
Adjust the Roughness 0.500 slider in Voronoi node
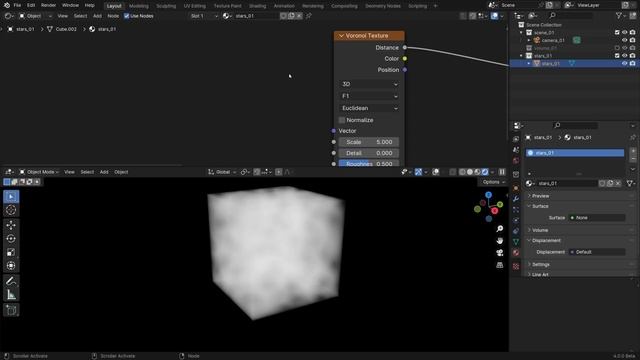369,163
